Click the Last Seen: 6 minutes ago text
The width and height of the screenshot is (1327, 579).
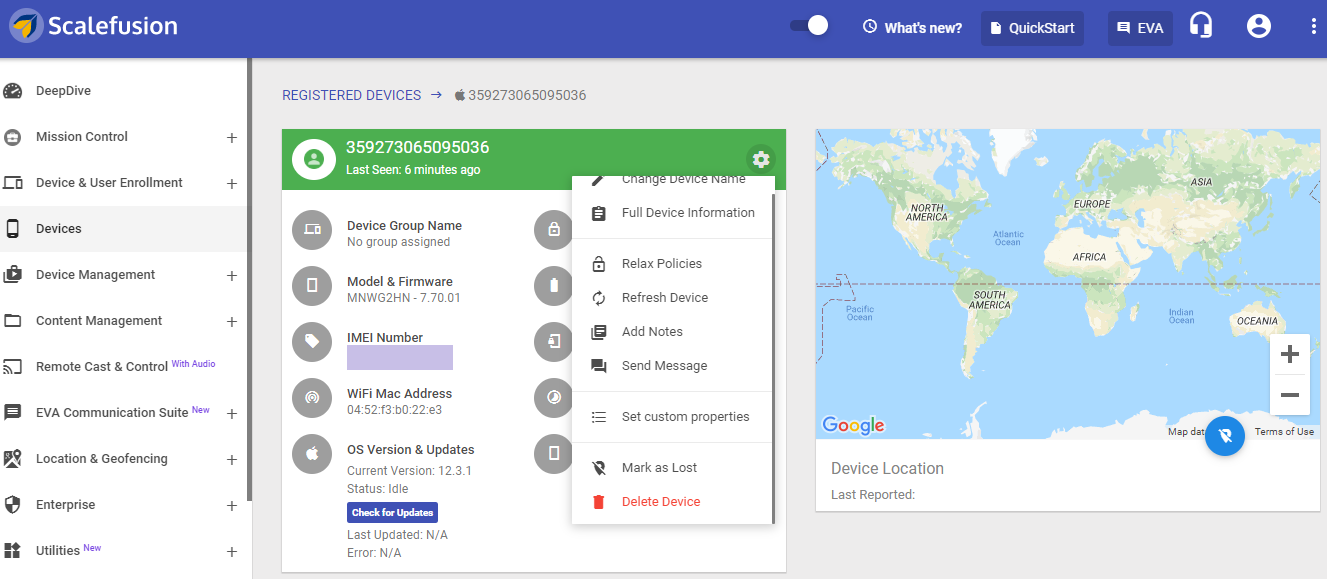point(413,170)
